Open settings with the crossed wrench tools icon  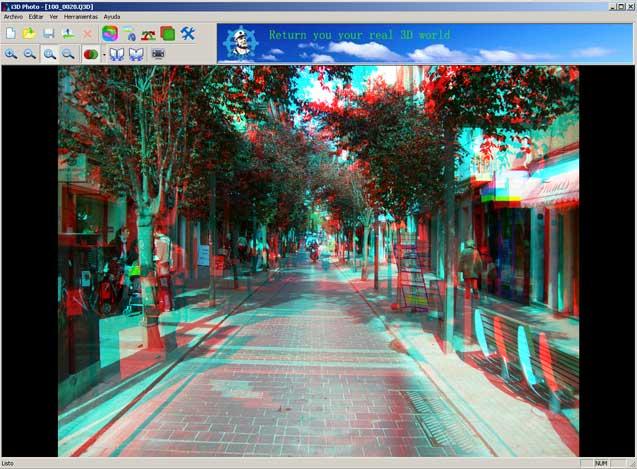pos(187,33)
